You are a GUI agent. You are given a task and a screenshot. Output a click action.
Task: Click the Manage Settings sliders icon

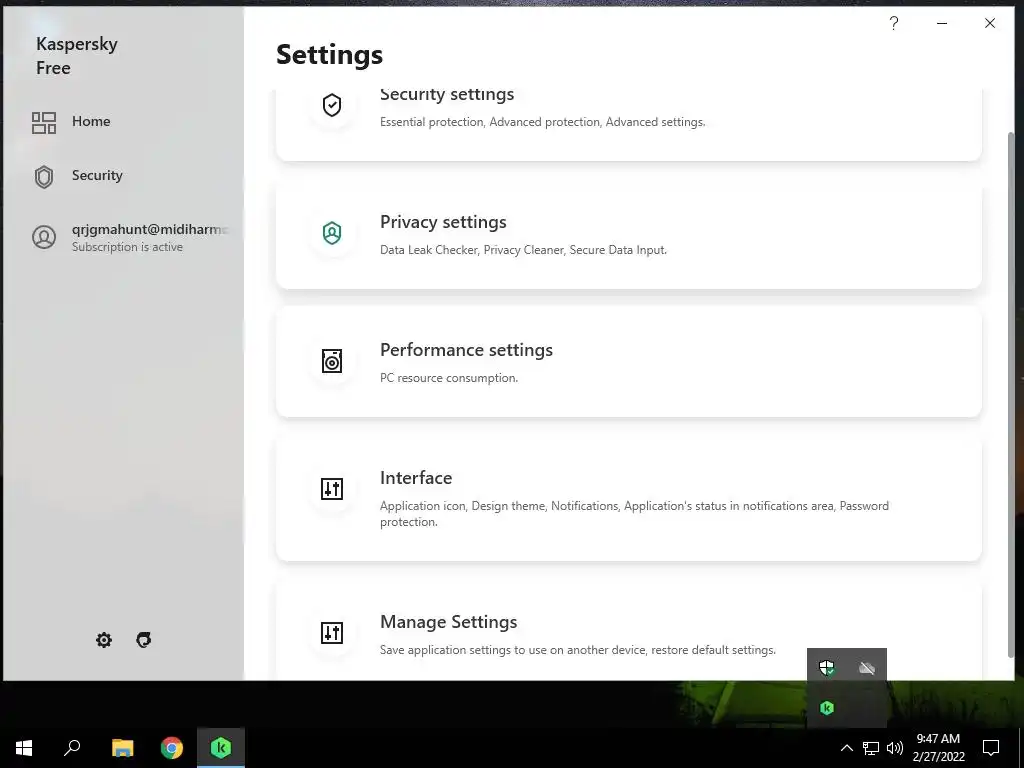click(332, 632)
